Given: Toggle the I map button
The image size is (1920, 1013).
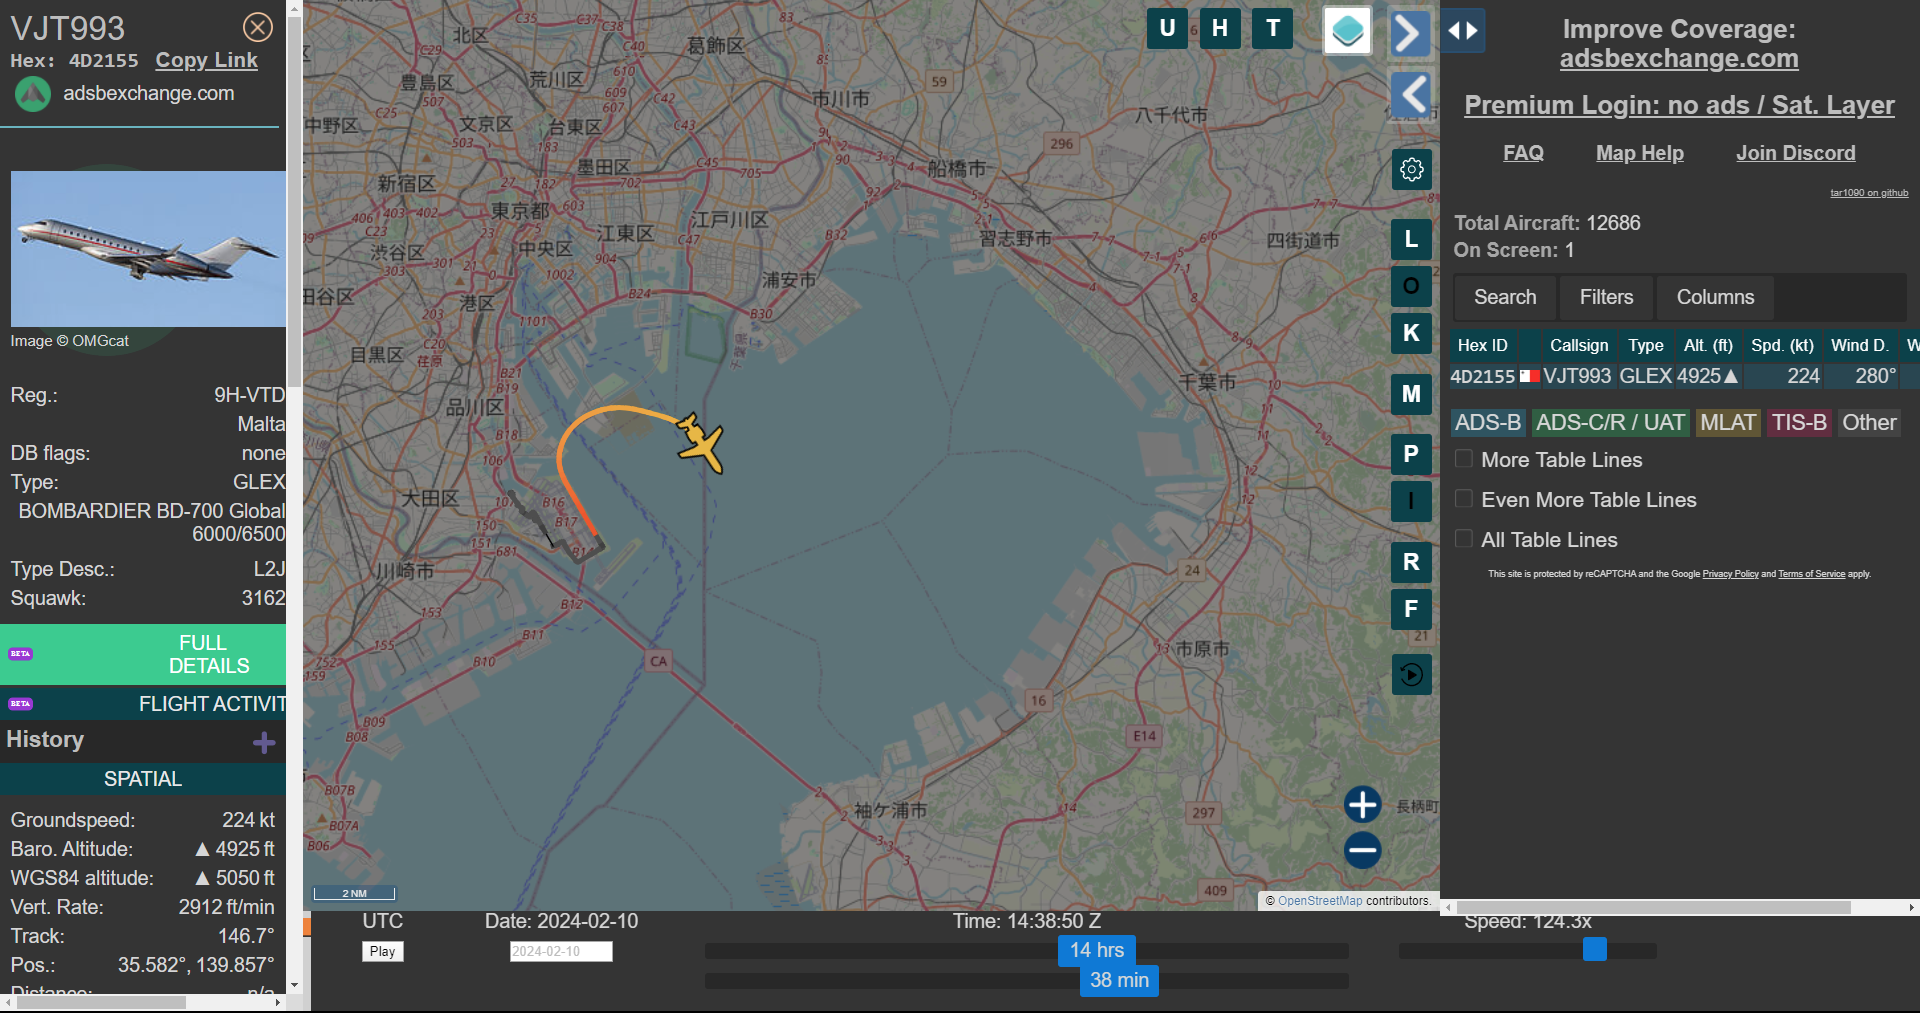Looking at the screenshot, I should point(1412,501).
